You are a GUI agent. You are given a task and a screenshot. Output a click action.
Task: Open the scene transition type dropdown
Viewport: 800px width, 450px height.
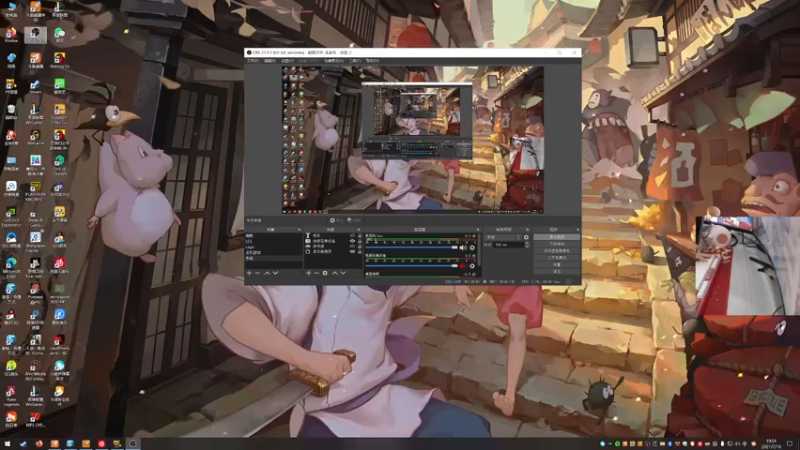(503, 237)
